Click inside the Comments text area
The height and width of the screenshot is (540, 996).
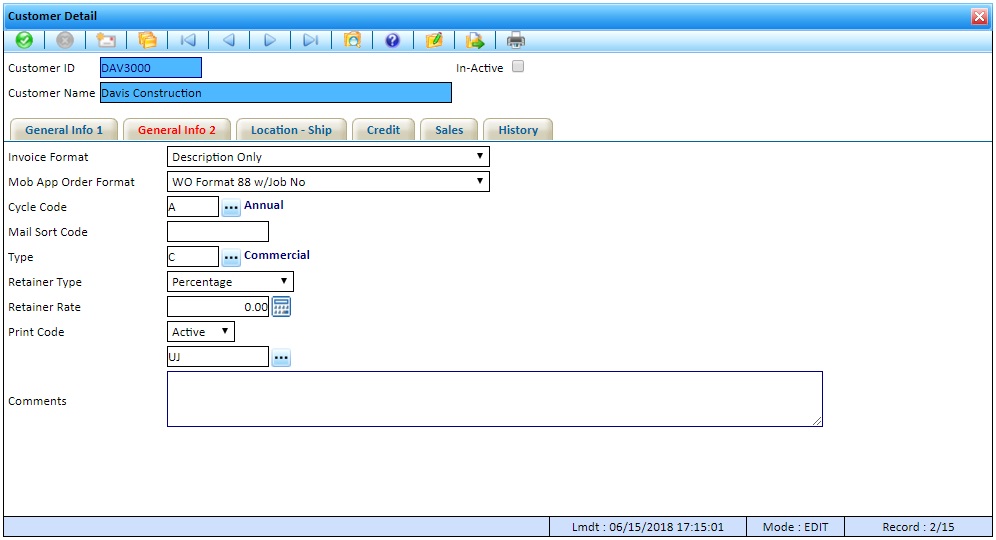point(495,399)
